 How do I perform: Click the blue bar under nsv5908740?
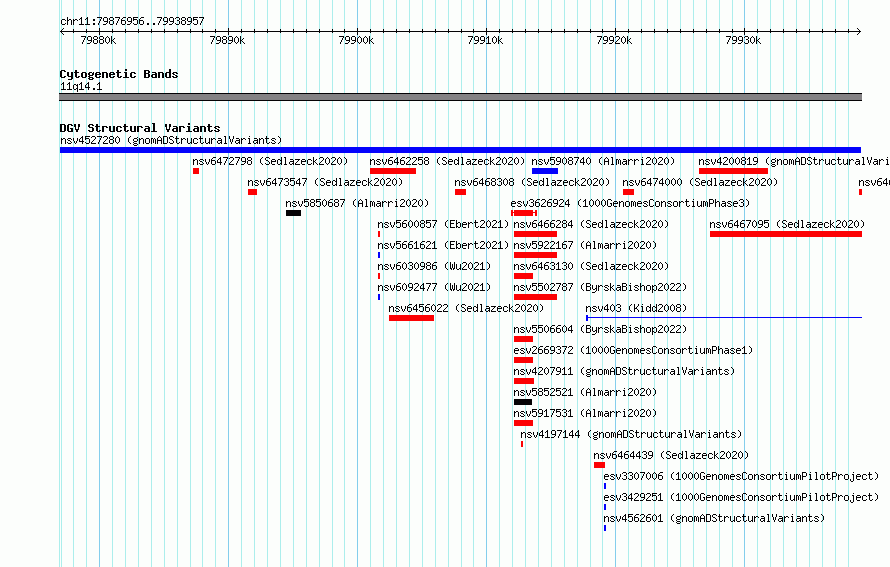point(545,171)
